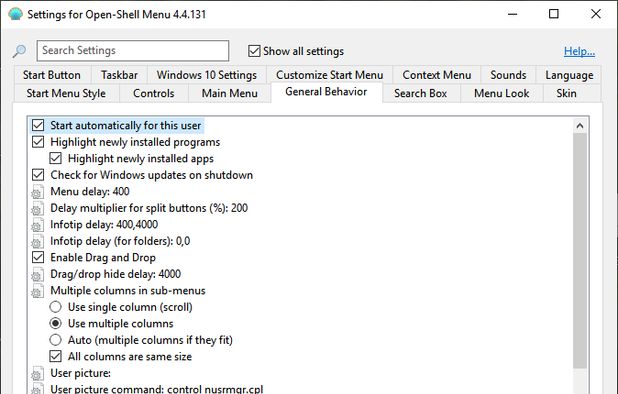Click the magnifier search icon
This screenshot has width=618, height=394.
click(19, 51)
